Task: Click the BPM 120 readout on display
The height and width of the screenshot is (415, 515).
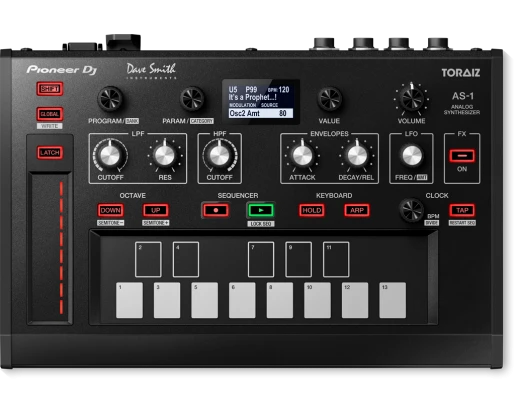Action: pyautogui.click(x=279, y=90)
